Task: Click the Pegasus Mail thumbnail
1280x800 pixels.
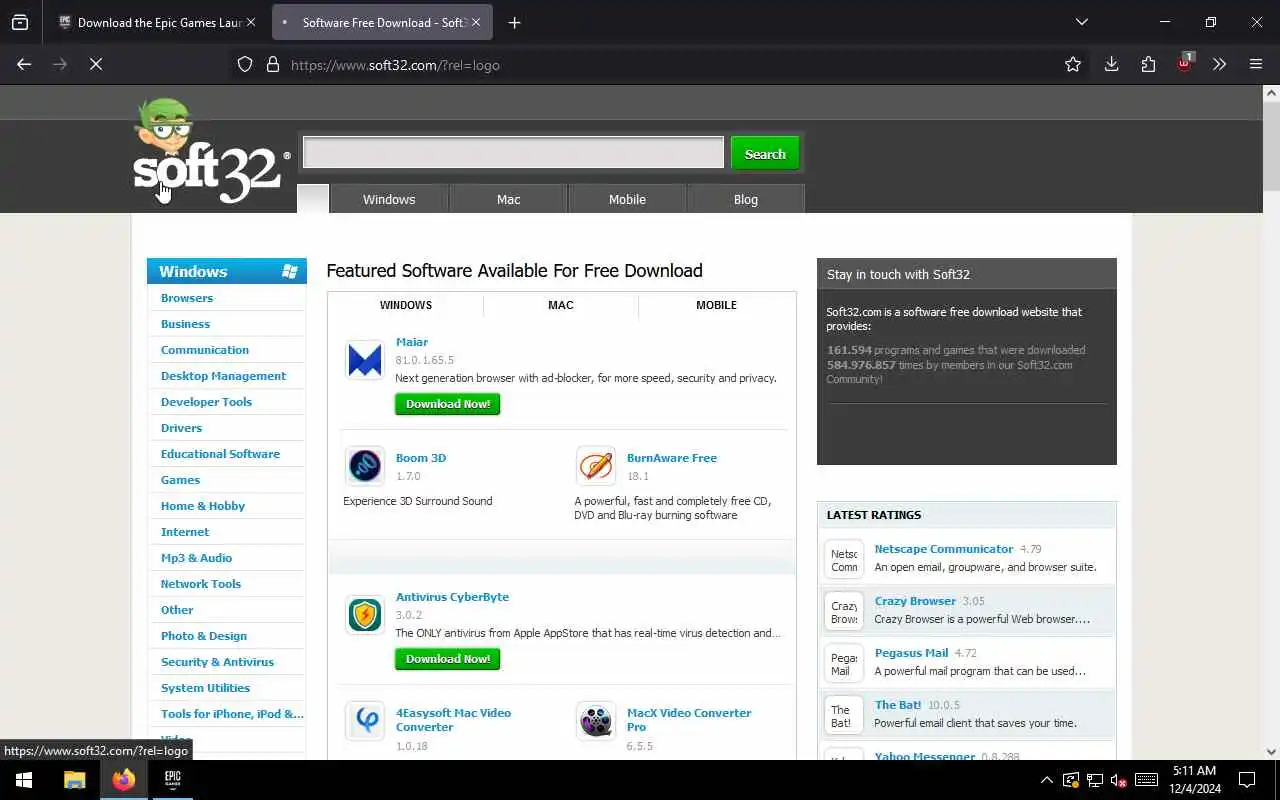Action: [x=844, y=664]
